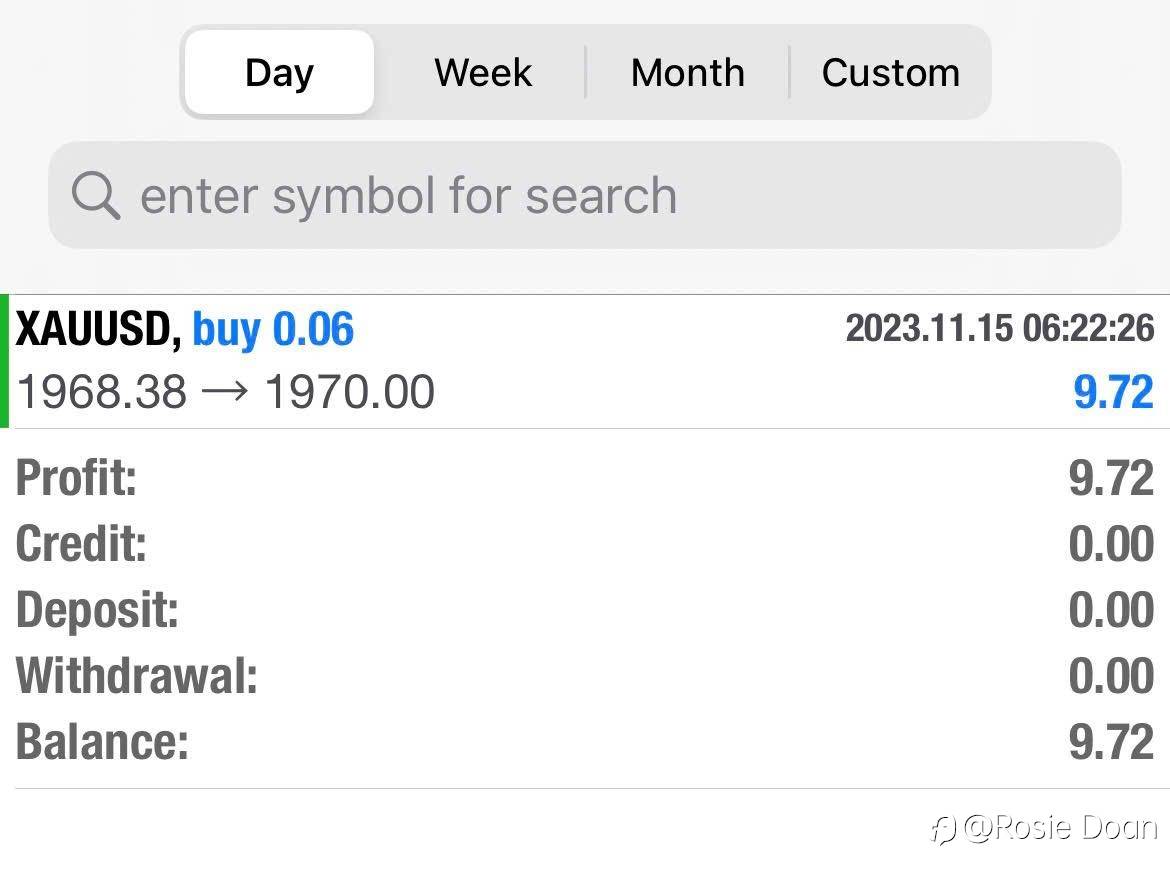
Task: Open the Month history tab
Action: (687, 73)
